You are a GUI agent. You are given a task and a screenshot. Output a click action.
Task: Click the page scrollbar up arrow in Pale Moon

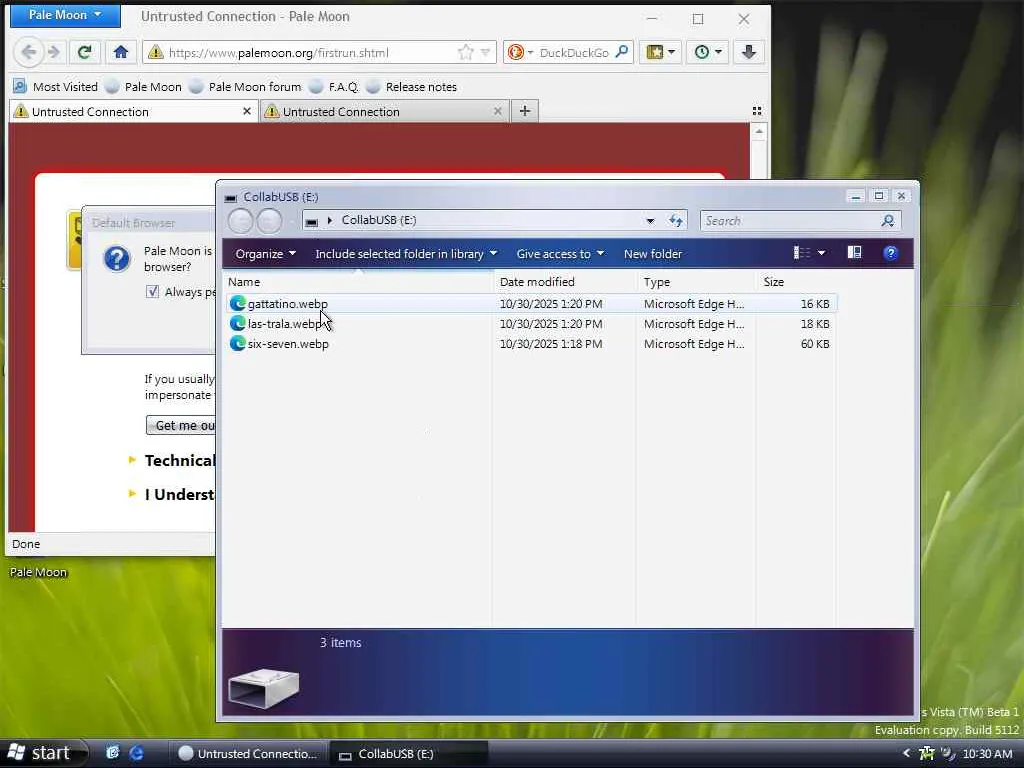[759, 132]
